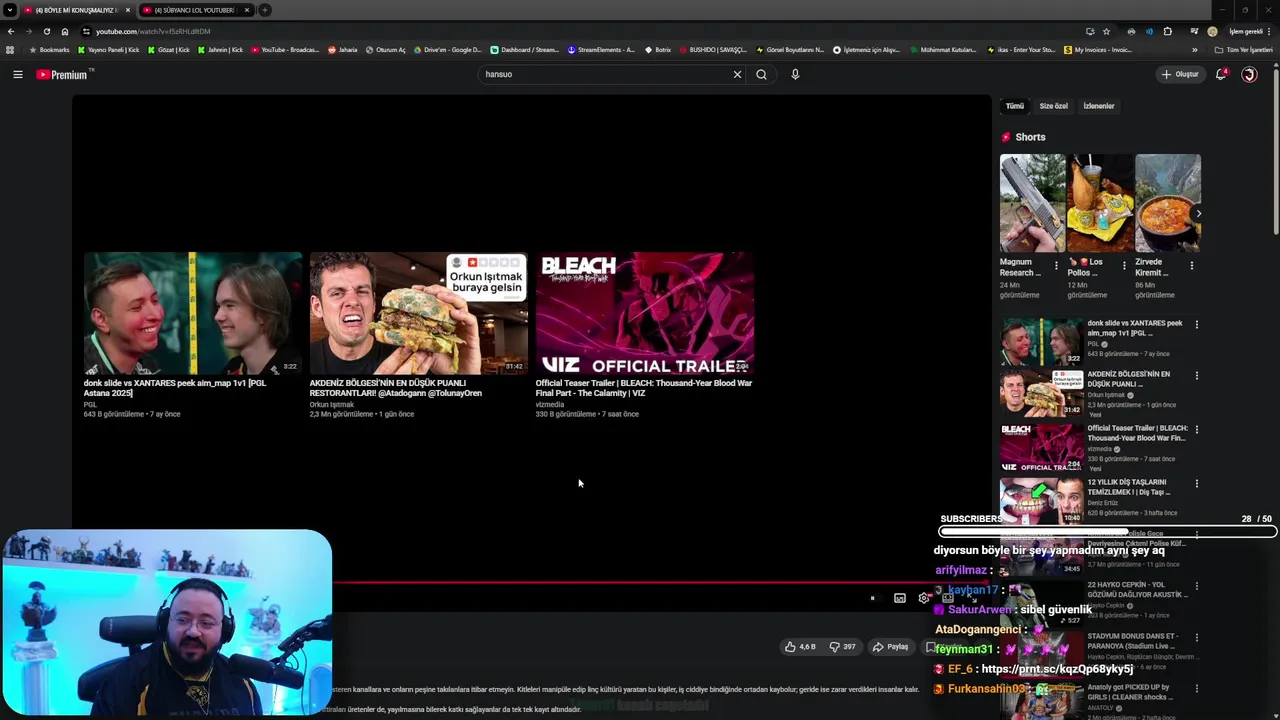The image size is (1280, 720).
Task: Play donk slide vs XANTARES end-screen video
Action: [x=192, y=313]
